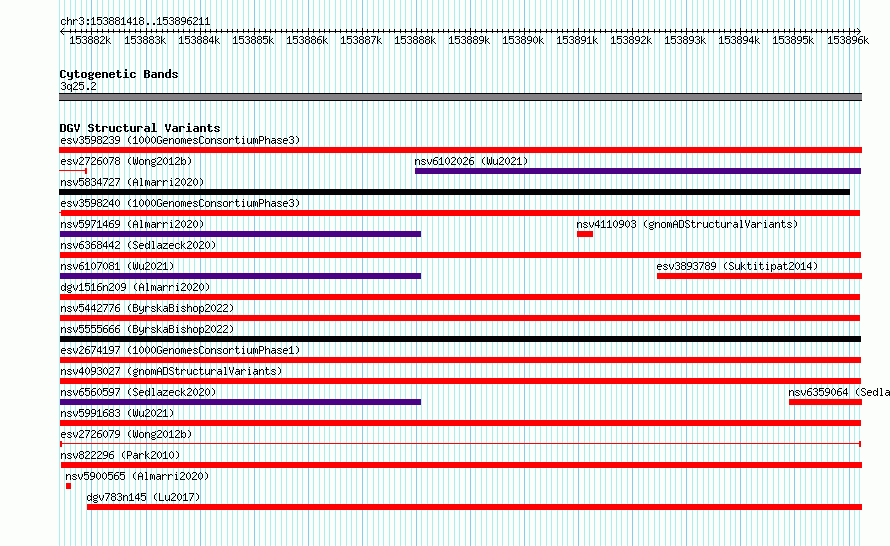Click the Cytogenetic Bands track title
Viewport: 890px width, 546px height.
point(119,74)
